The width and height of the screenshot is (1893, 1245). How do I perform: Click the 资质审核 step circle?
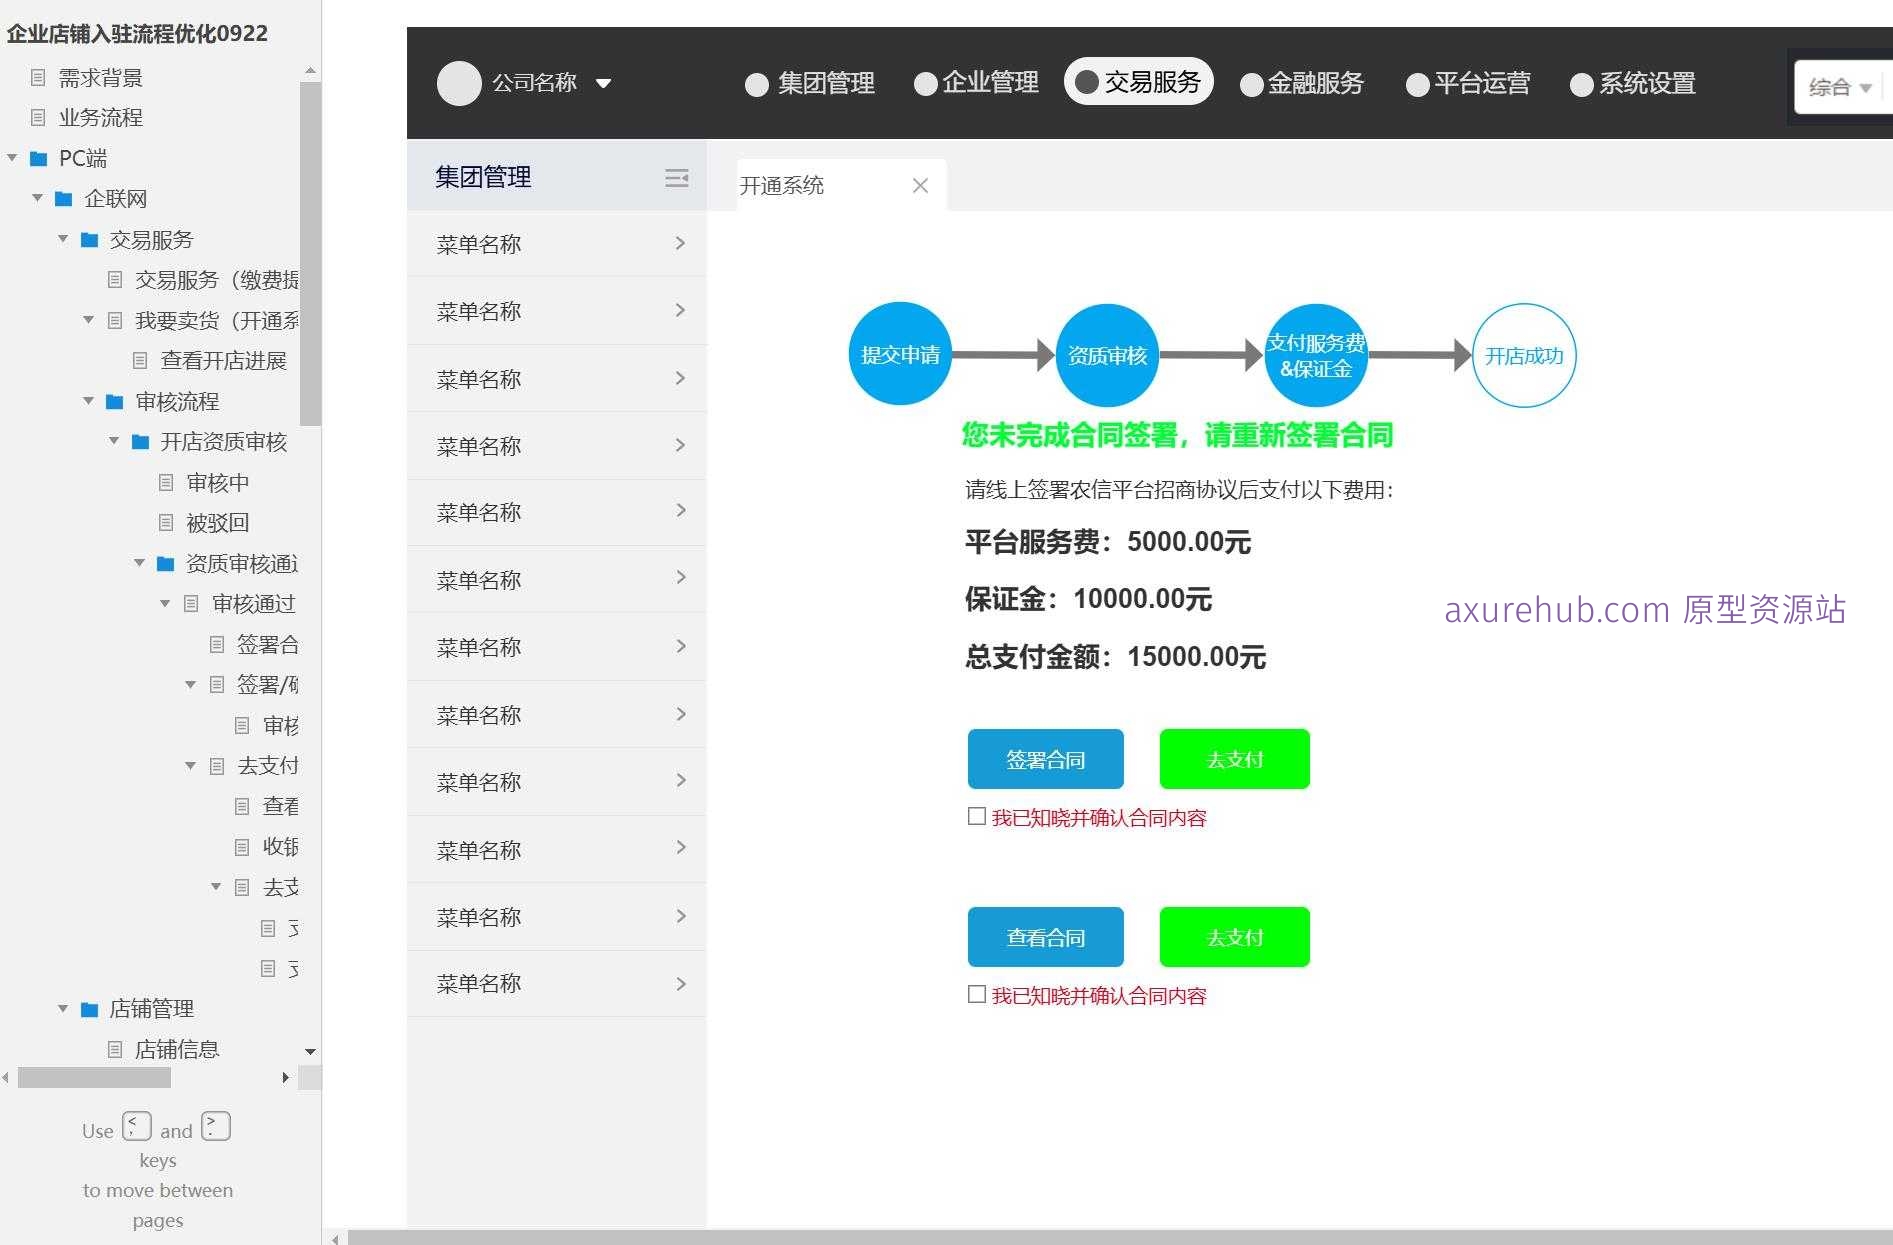(1107, 355)
